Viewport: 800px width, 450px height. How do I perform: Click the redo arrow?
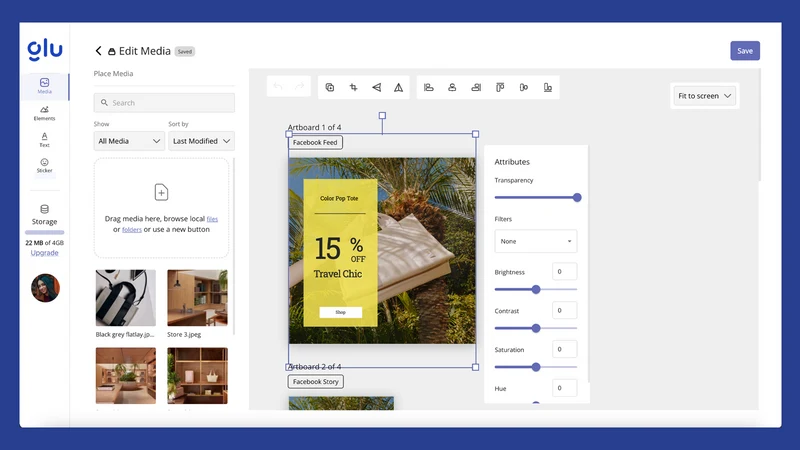300,86
